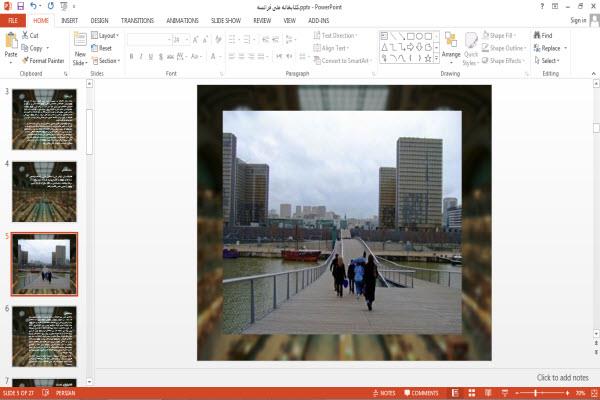
Task: Toggle text Shadow formatting
Action: (x=161, y=57)
